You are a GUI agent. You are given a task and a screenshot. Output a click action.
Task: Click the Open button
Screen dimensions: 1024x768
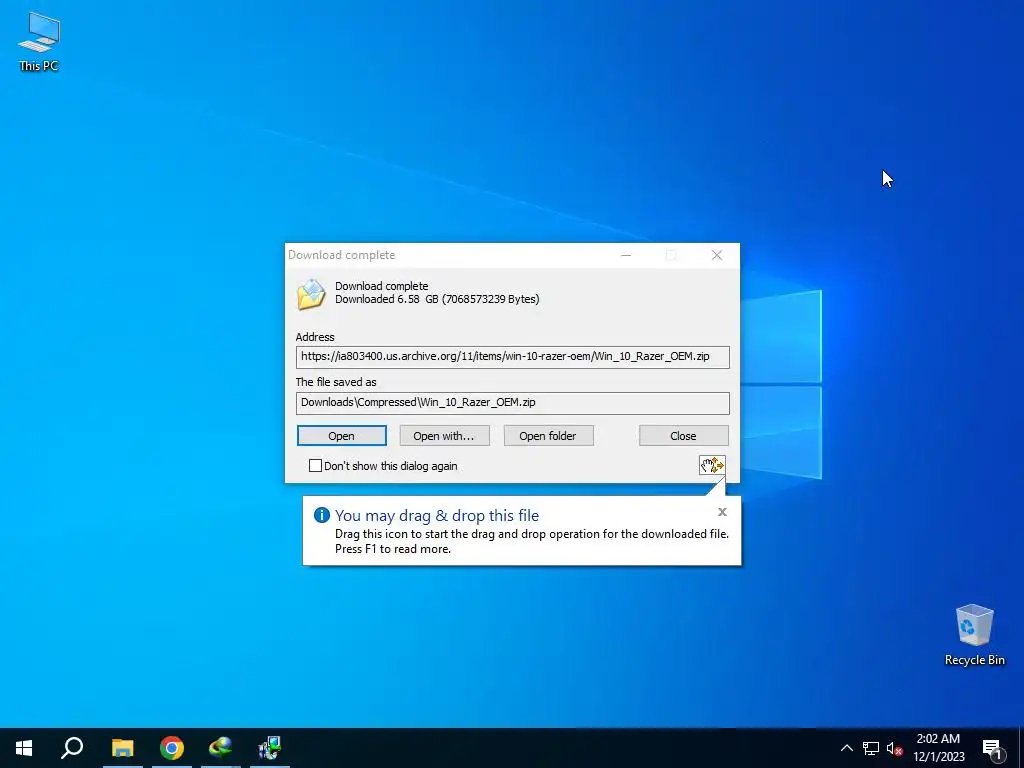tap(342, 436)
